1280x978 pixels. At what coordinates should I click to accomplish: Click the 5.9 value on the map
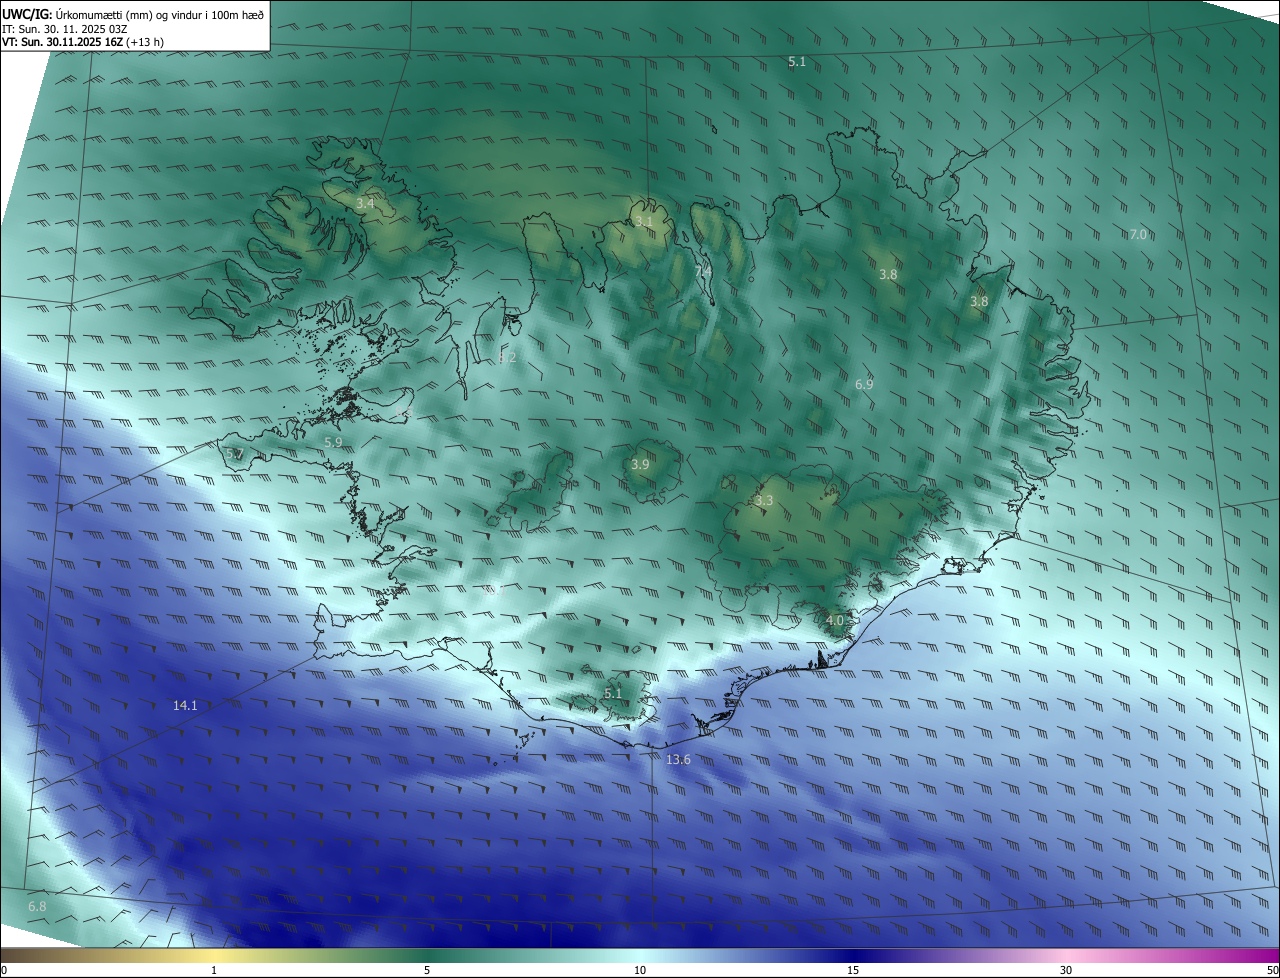coord(333,442)
